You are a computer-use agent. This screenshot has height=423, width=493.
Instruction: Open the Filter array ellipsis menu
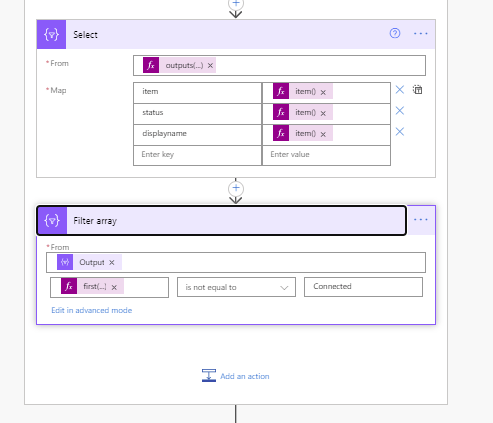pos(420,219)
